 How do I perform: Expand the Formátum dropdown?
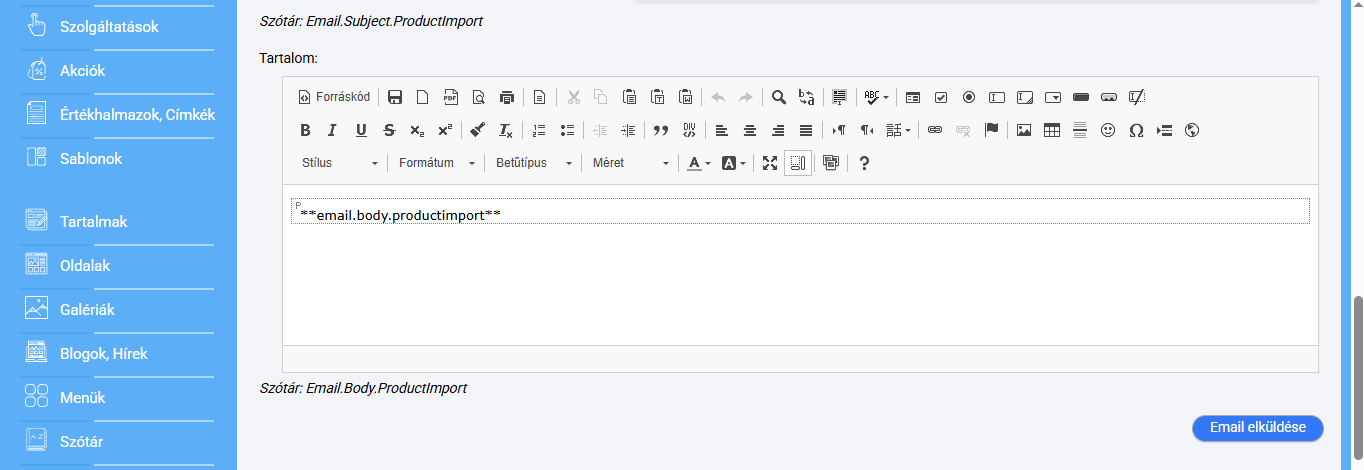pos(436,163)
